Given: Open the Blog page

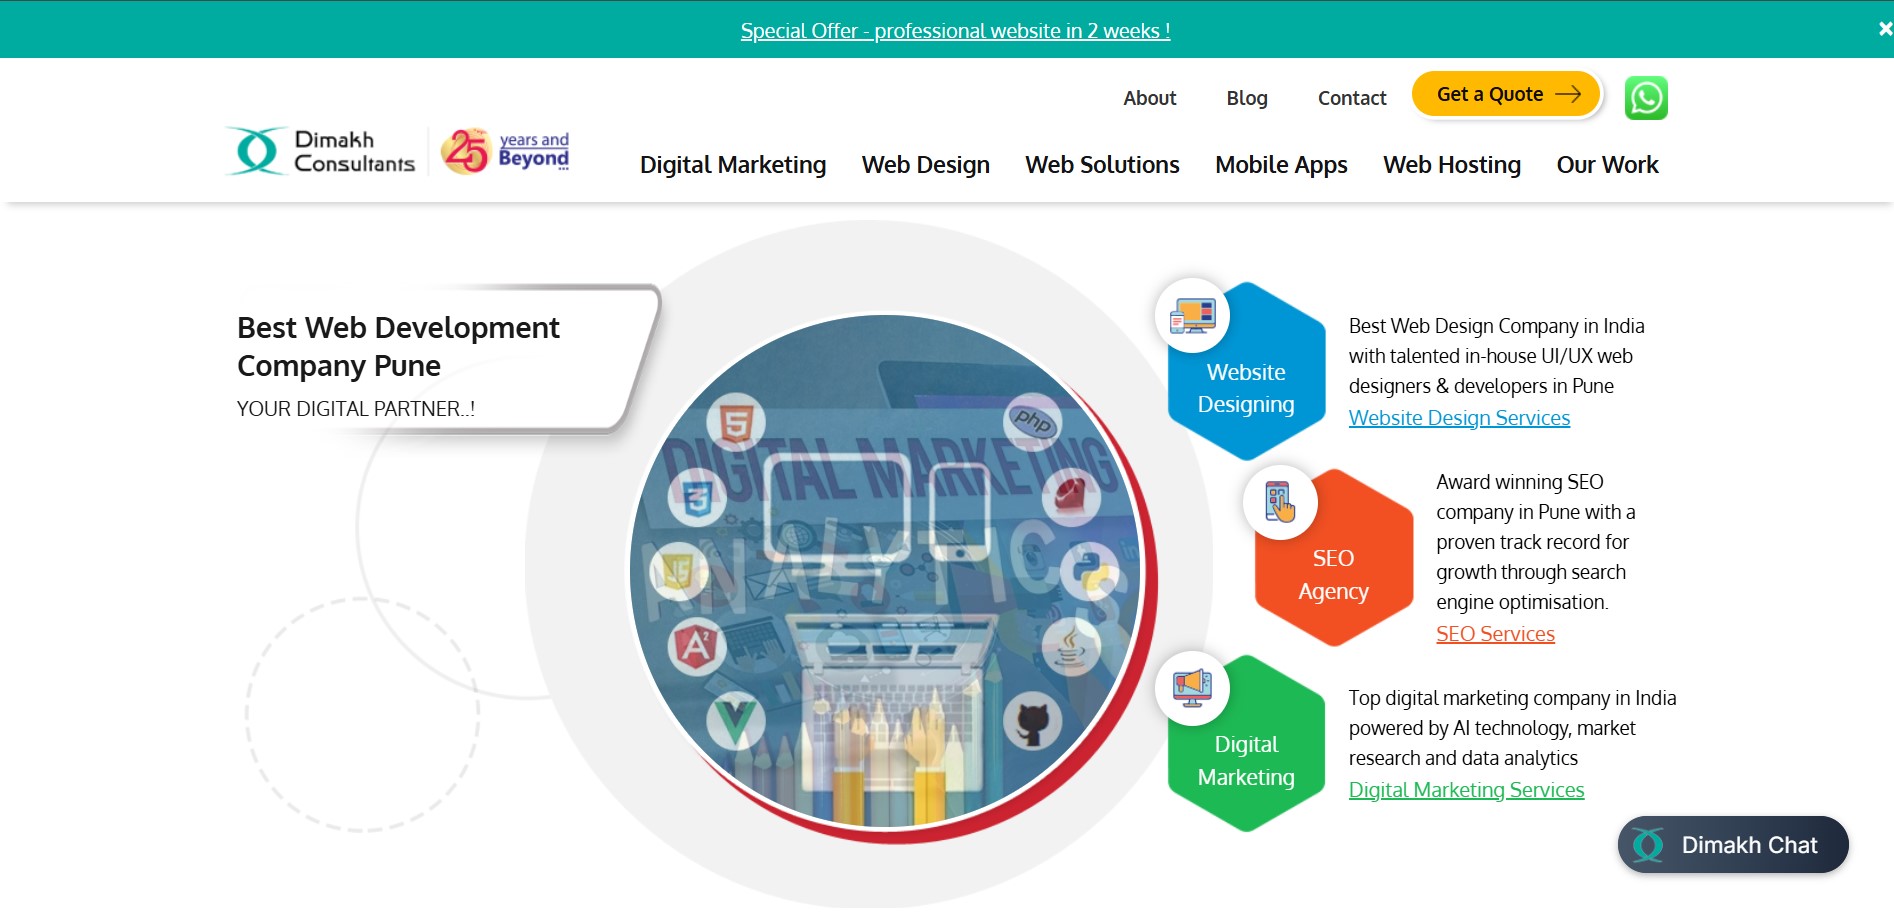Looking at the screenshot, I should coord(1247,98).
